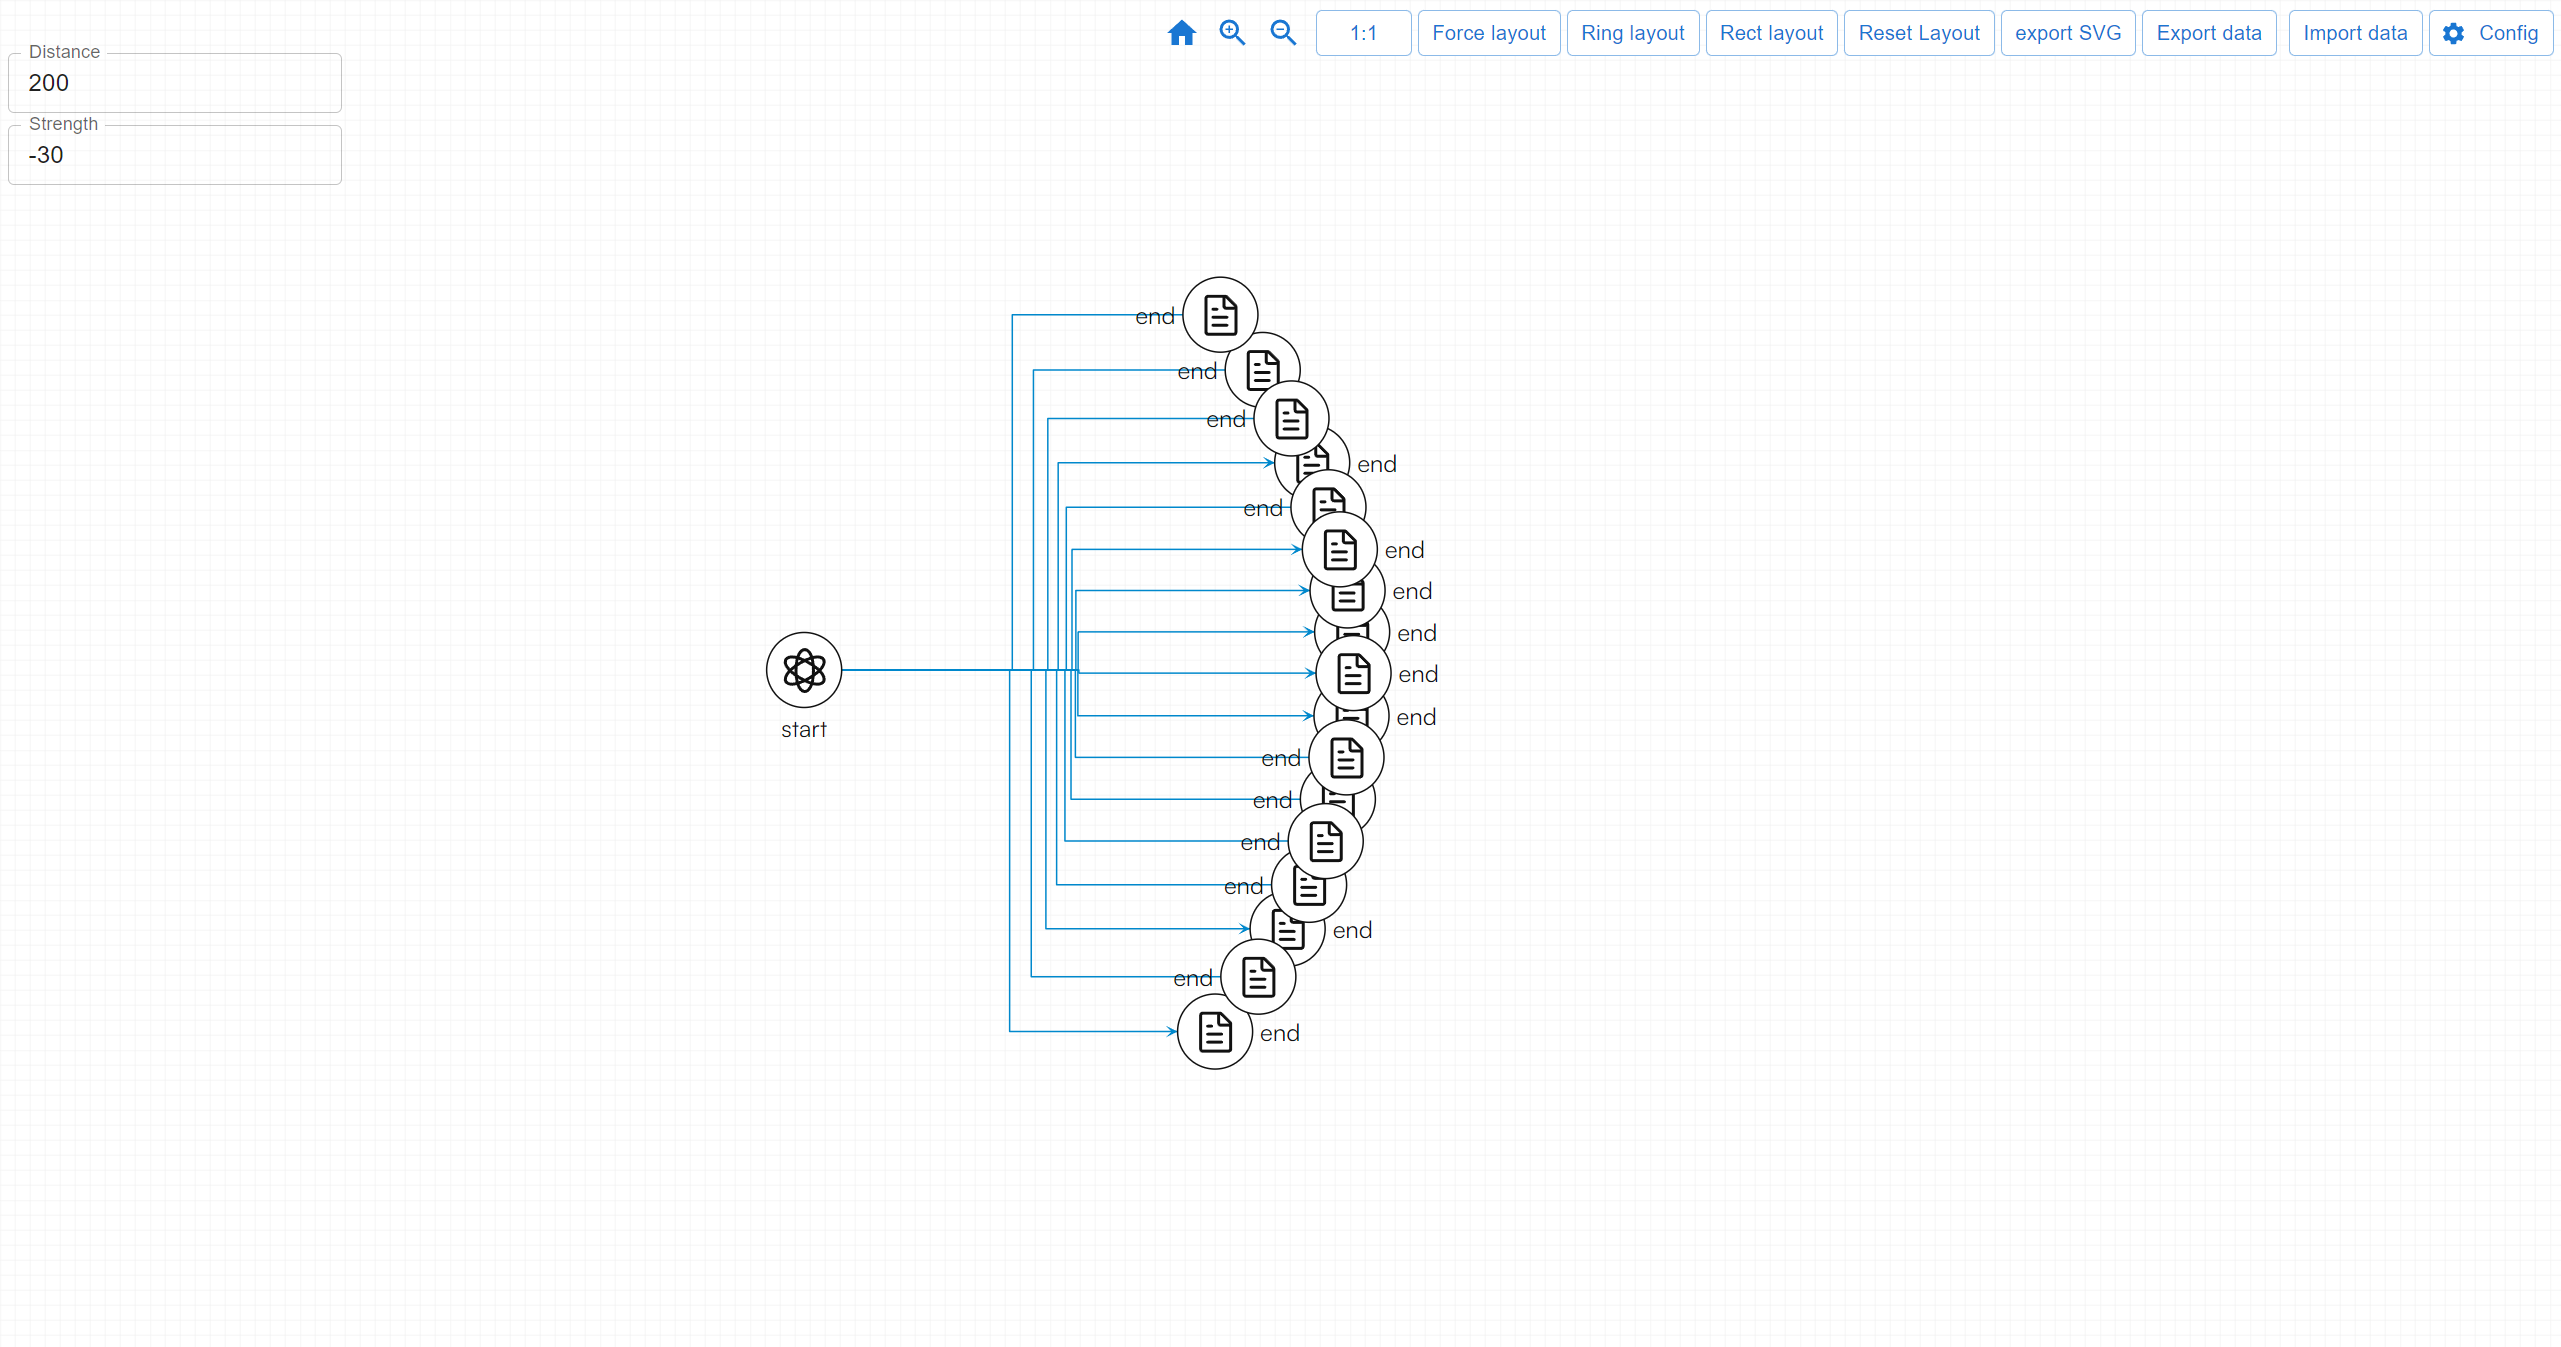This screenshot has width=2561, height=1347.
Task: Focus the Distance input field
Action: tap(175, 83)
